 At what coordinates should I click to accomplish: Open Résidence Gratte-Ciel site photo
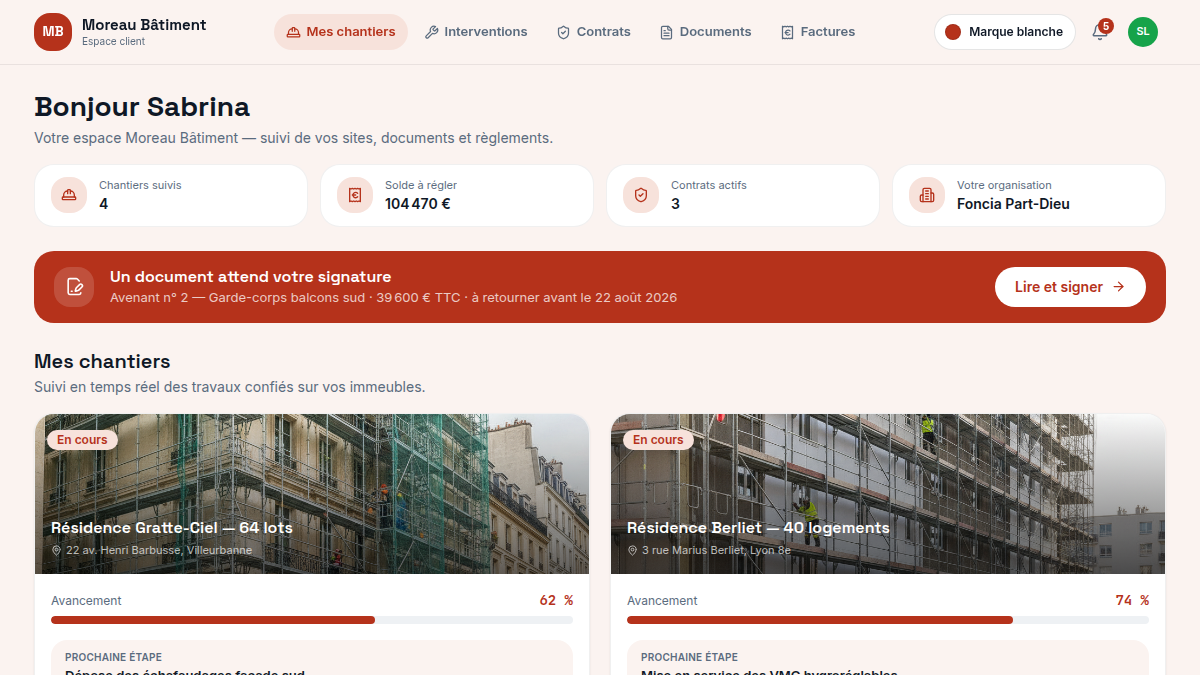[312, 494]
